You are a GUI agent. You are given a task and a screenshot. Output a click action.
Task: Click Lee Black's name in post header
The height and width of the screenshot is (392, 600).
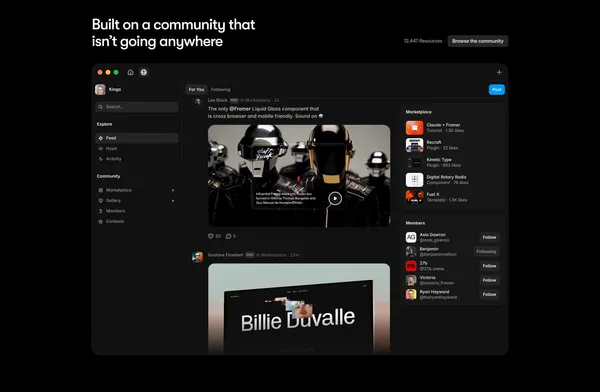click(x=217, y=100)
